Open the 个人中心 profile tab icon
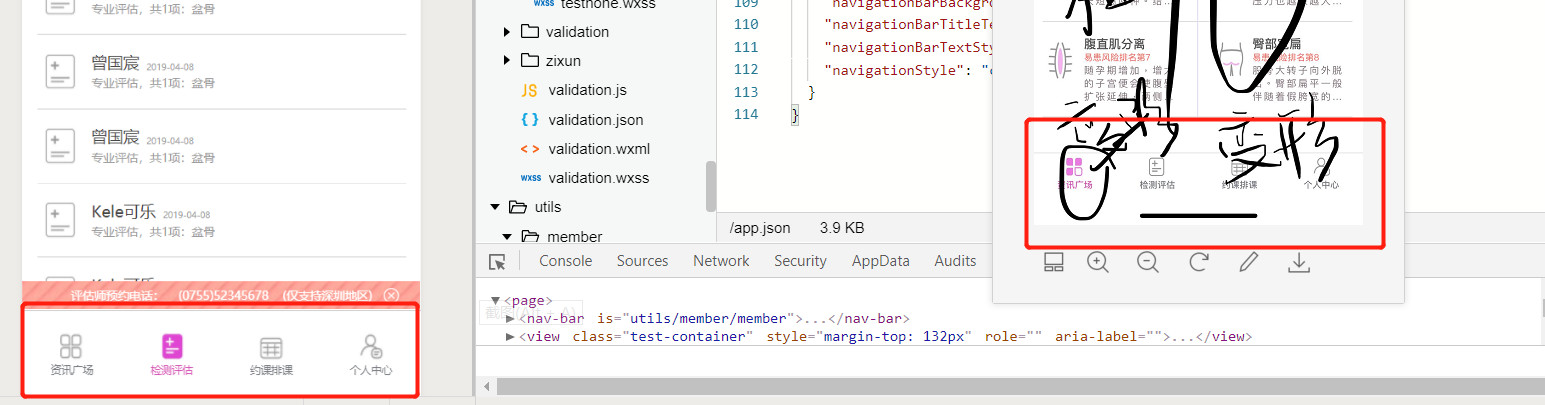This screenshot has height=405, width=1545. pos(371,347)
